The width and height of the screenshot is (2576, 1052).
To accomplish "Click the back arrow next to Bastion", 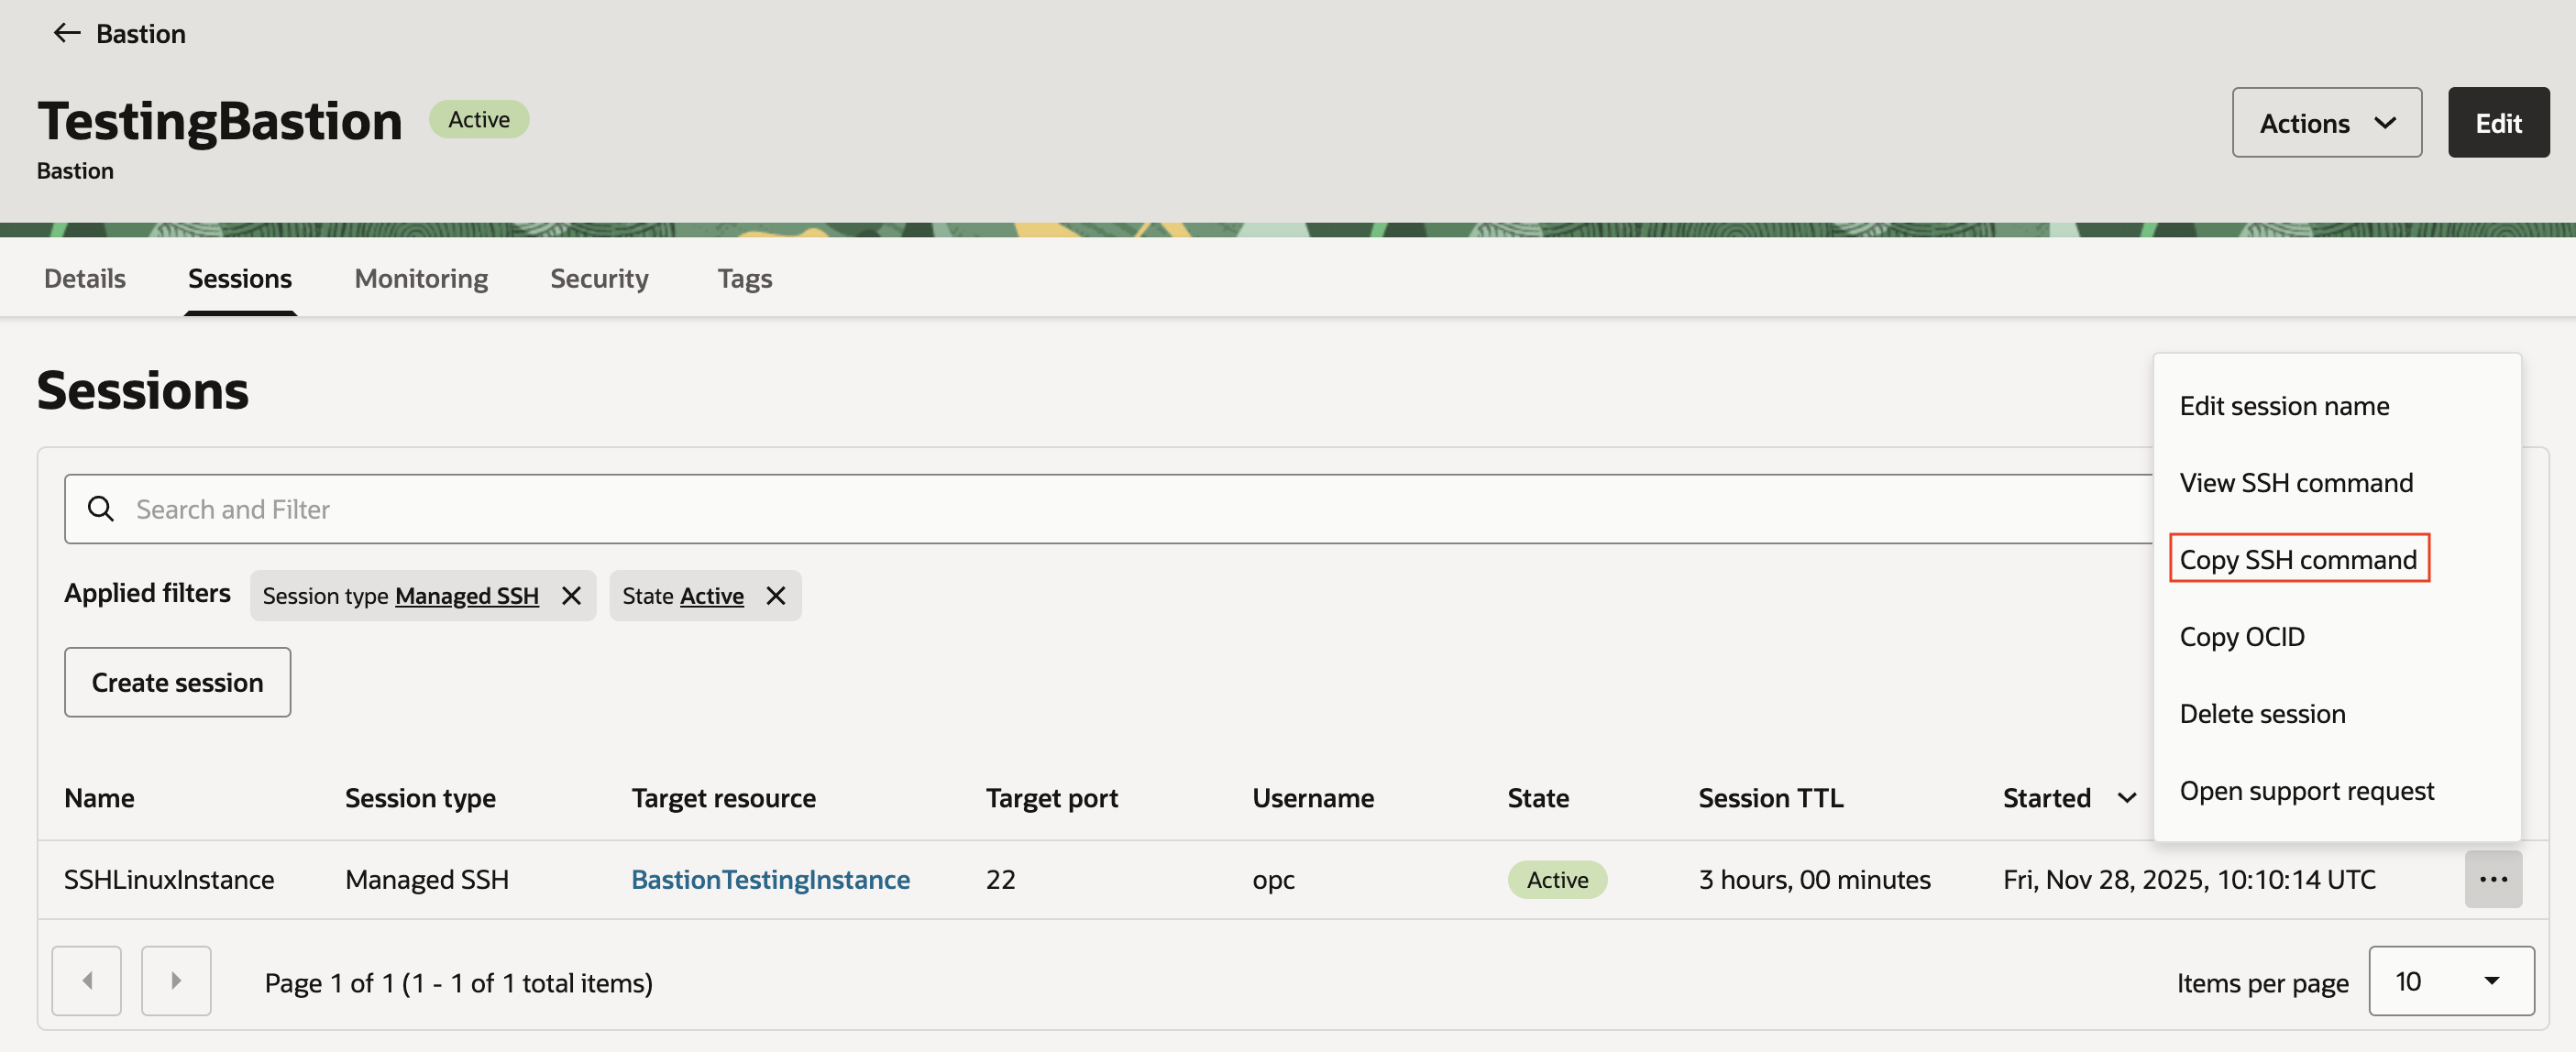I will (66, 33).
